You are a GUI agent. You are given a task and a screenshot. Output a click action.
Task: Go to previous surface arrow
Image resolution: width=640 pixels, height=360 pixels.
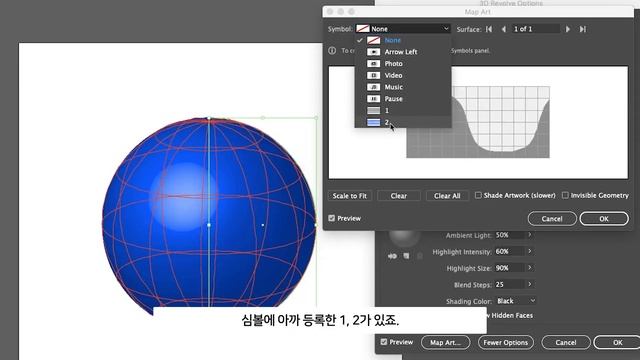click(x=504, y=29)
